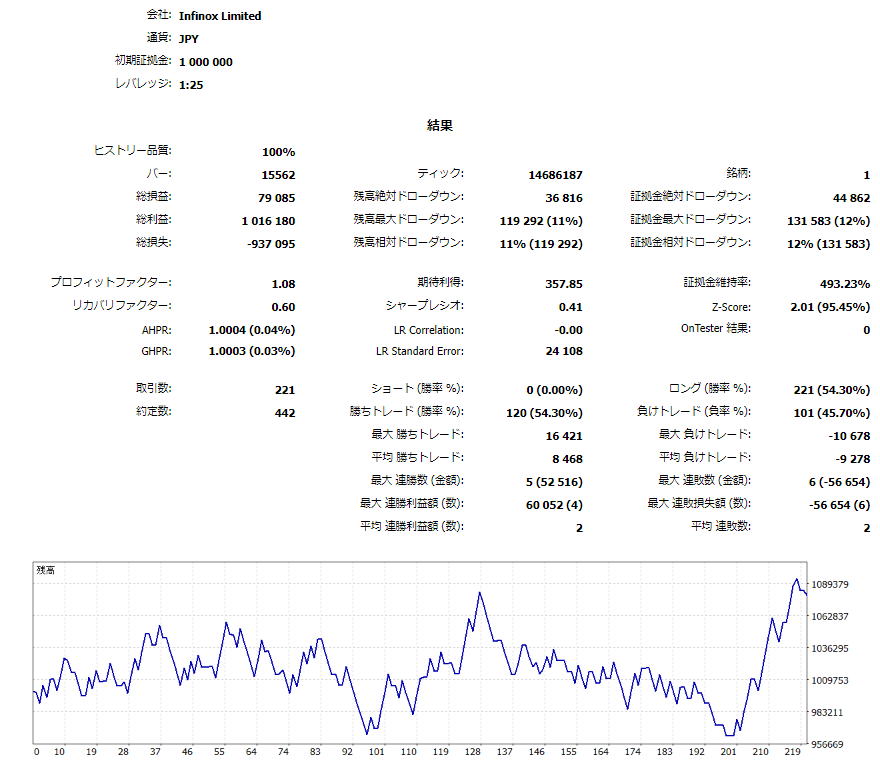
Task: Select the expected payoff value 357.85
Action: 564,284
